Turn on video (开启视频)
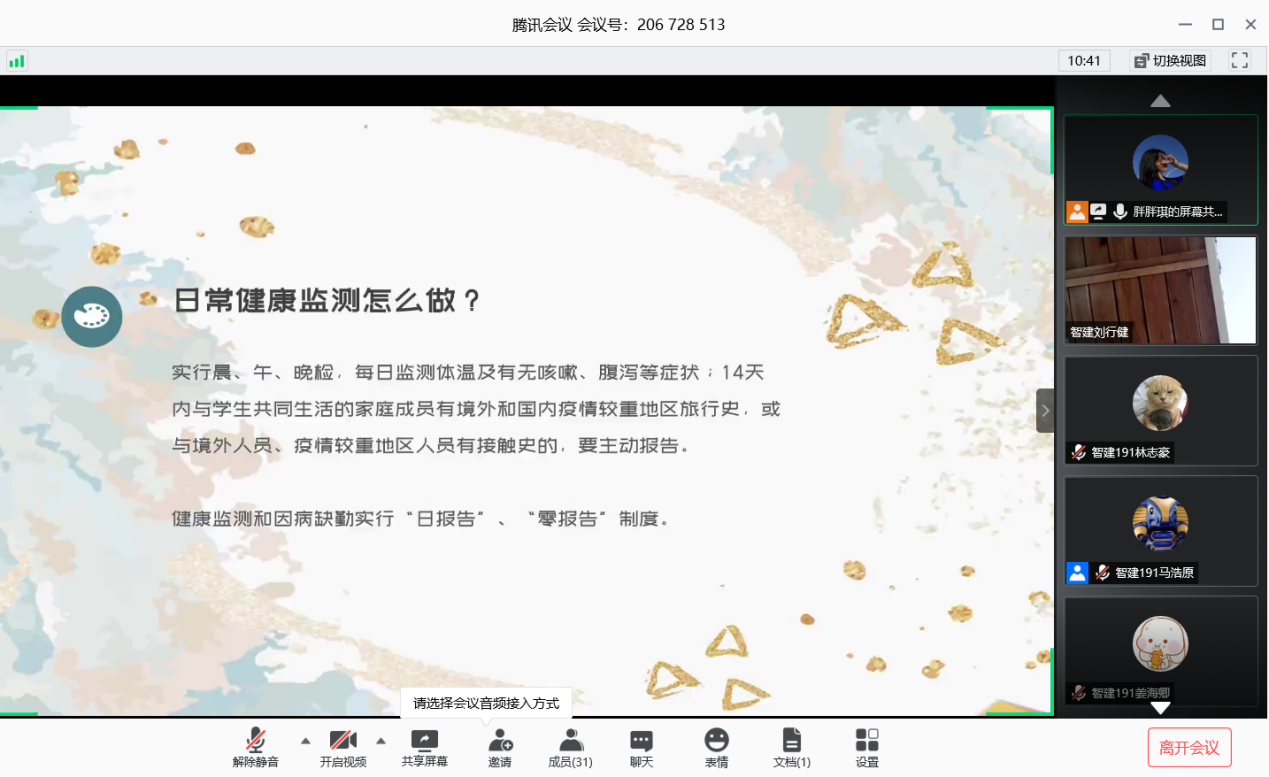This screenshot has width=1269, height=777. click(343, 741)
